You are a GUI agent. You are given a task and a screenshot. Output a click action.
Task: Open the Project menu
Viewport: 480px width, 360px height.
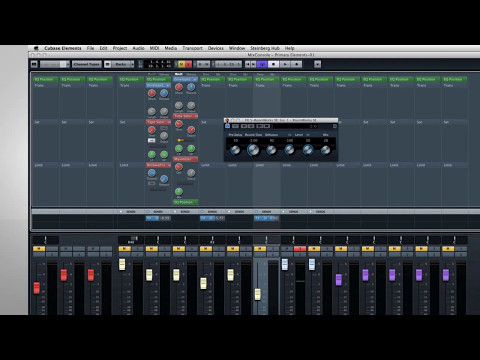(x=120, y=48)
